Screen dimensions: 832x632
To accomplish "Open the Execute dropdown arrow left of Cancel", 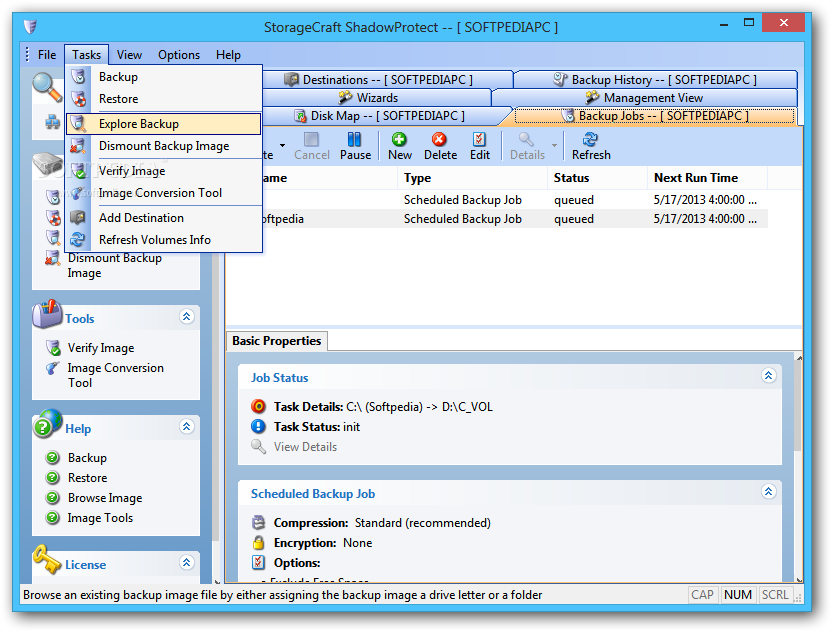I will coord(282,145).
